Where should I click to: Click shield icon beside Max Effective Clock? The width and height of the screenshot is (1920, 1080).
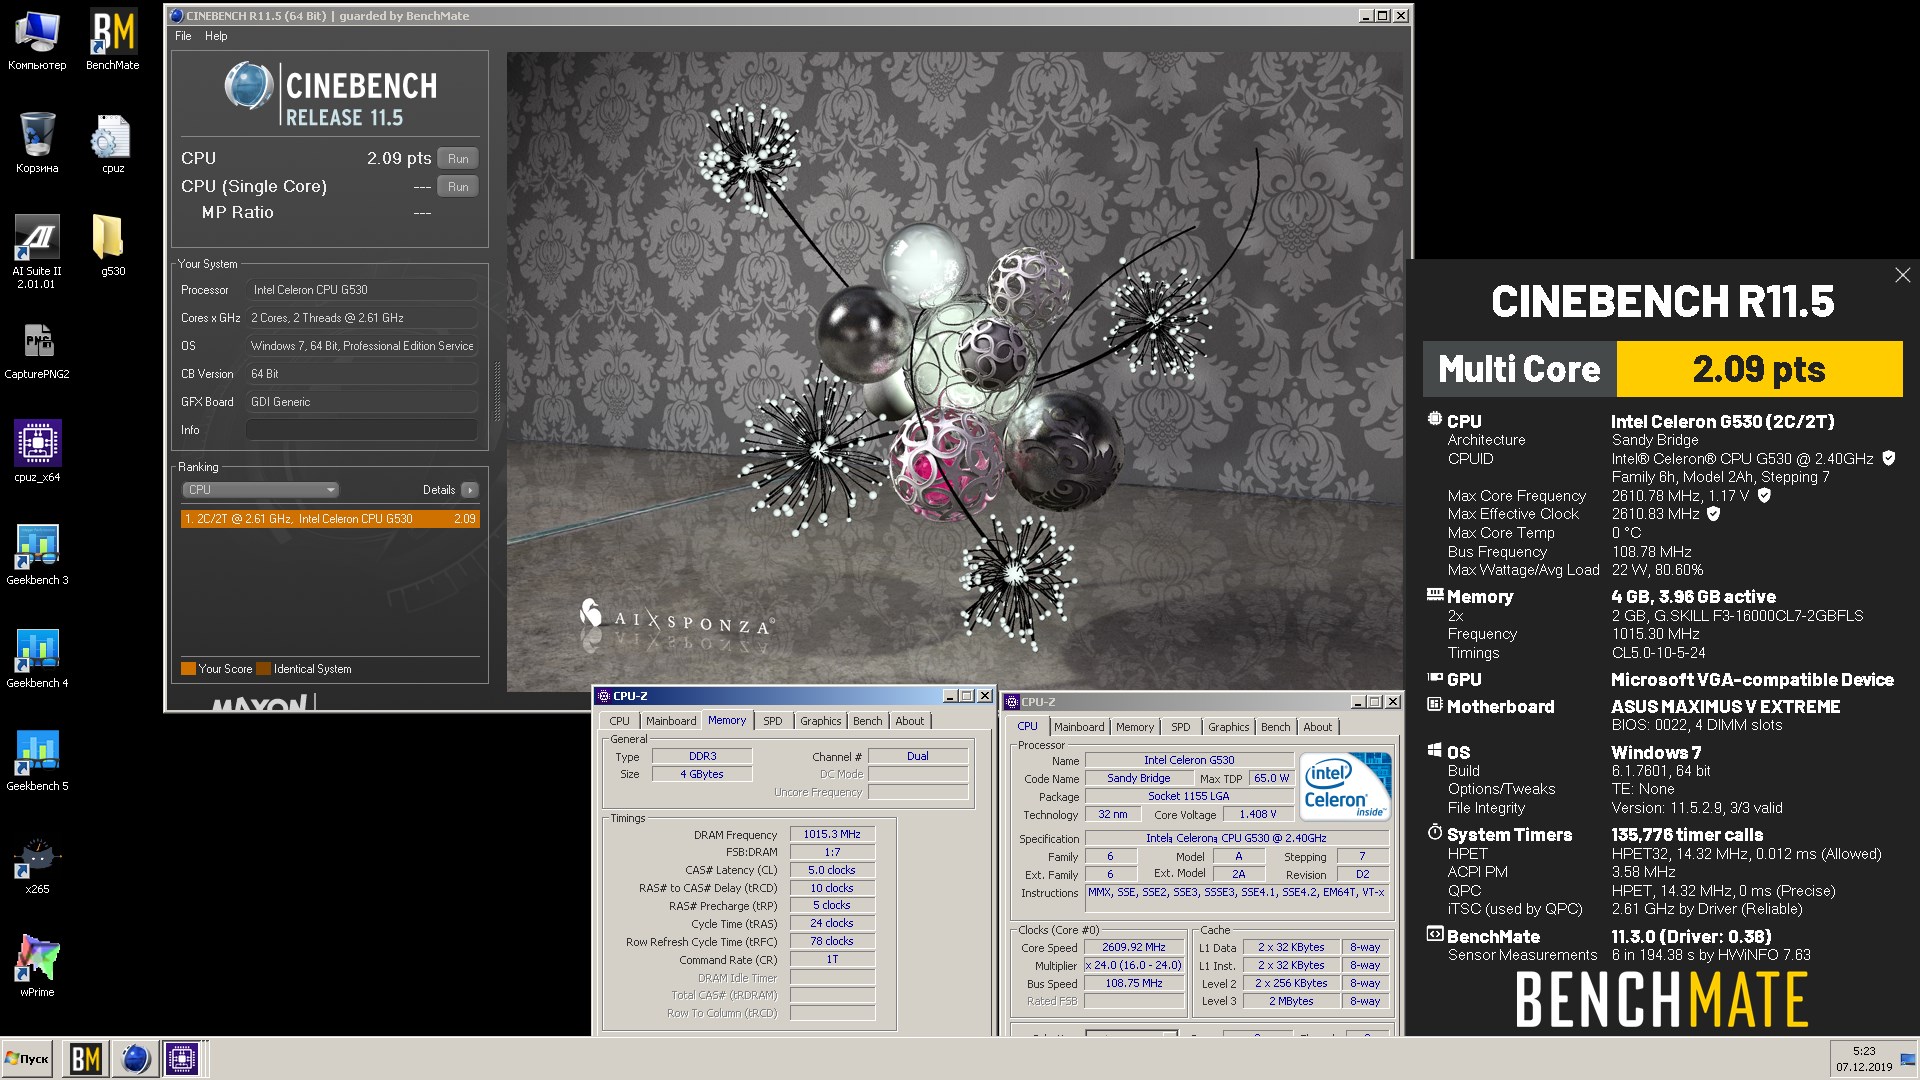tap(1713, 514)
